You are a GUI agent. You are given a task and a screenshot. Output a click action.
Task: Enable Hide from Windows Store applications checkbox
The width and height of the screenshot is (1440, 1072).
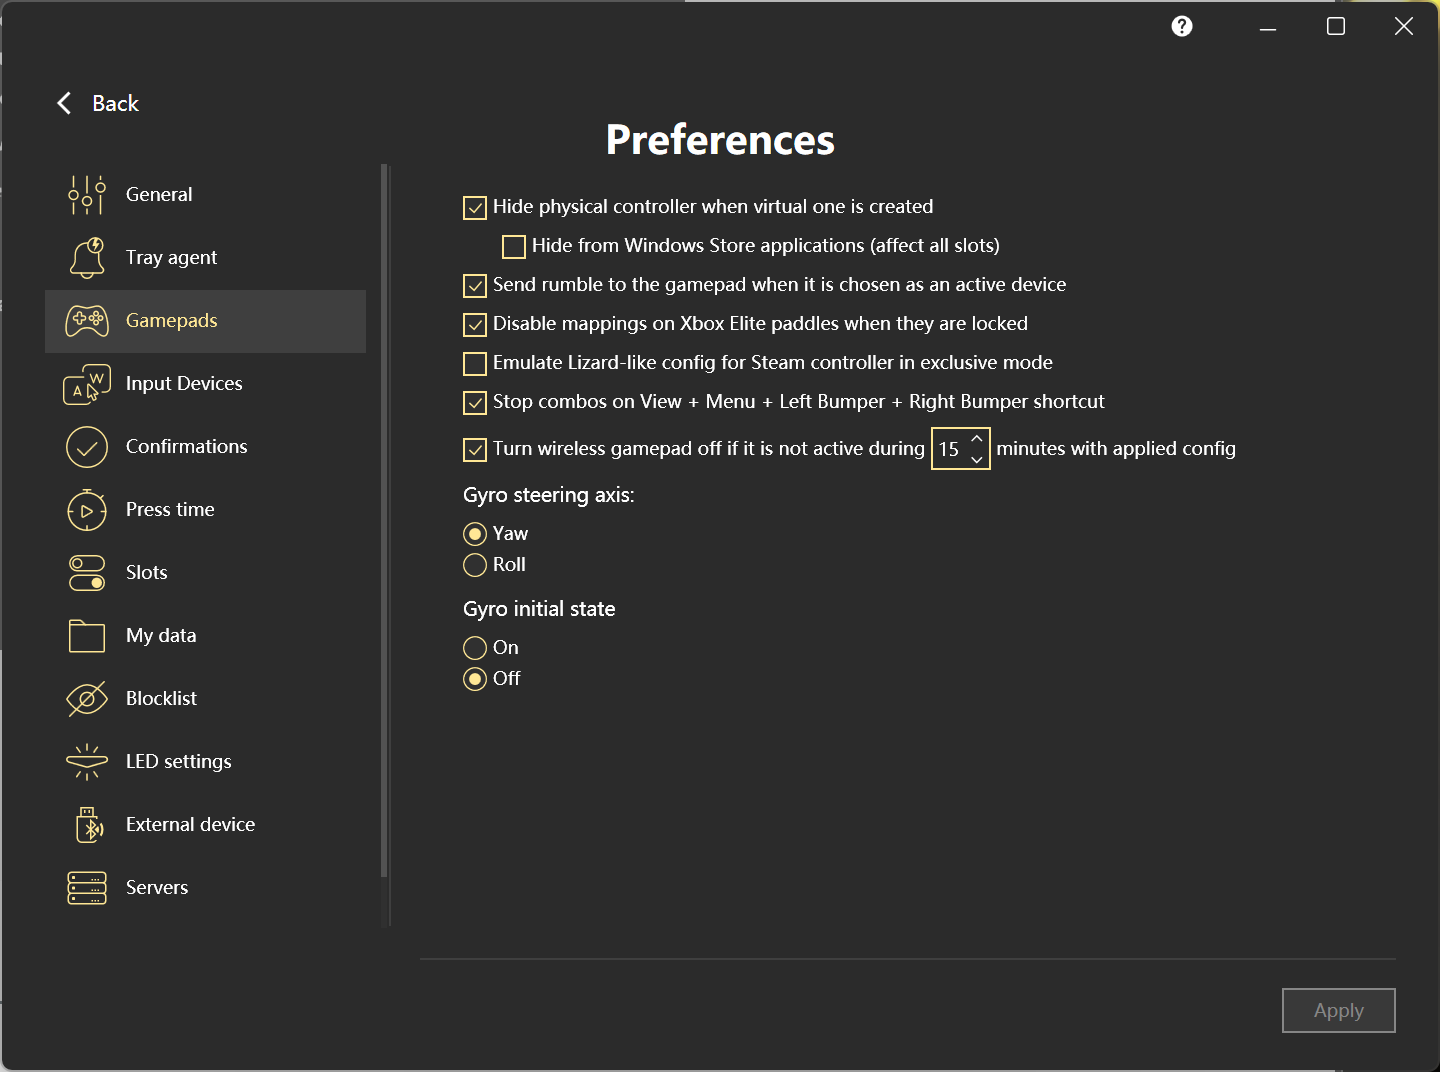click(x=514, y=246)
